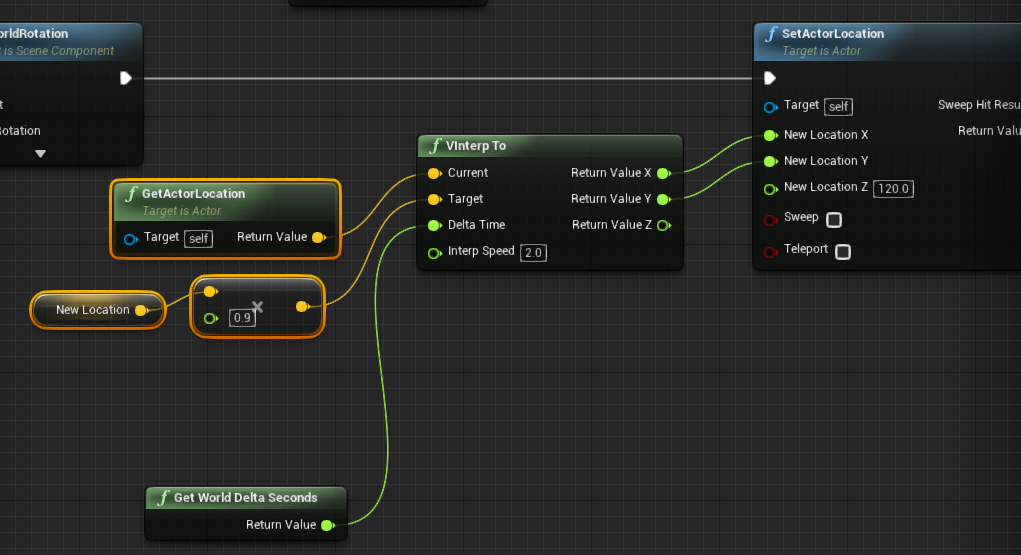The height and width of the screenshot is (555, 1021).
Task: Select the New Location variable node
Action: click(x=98, y=310)
